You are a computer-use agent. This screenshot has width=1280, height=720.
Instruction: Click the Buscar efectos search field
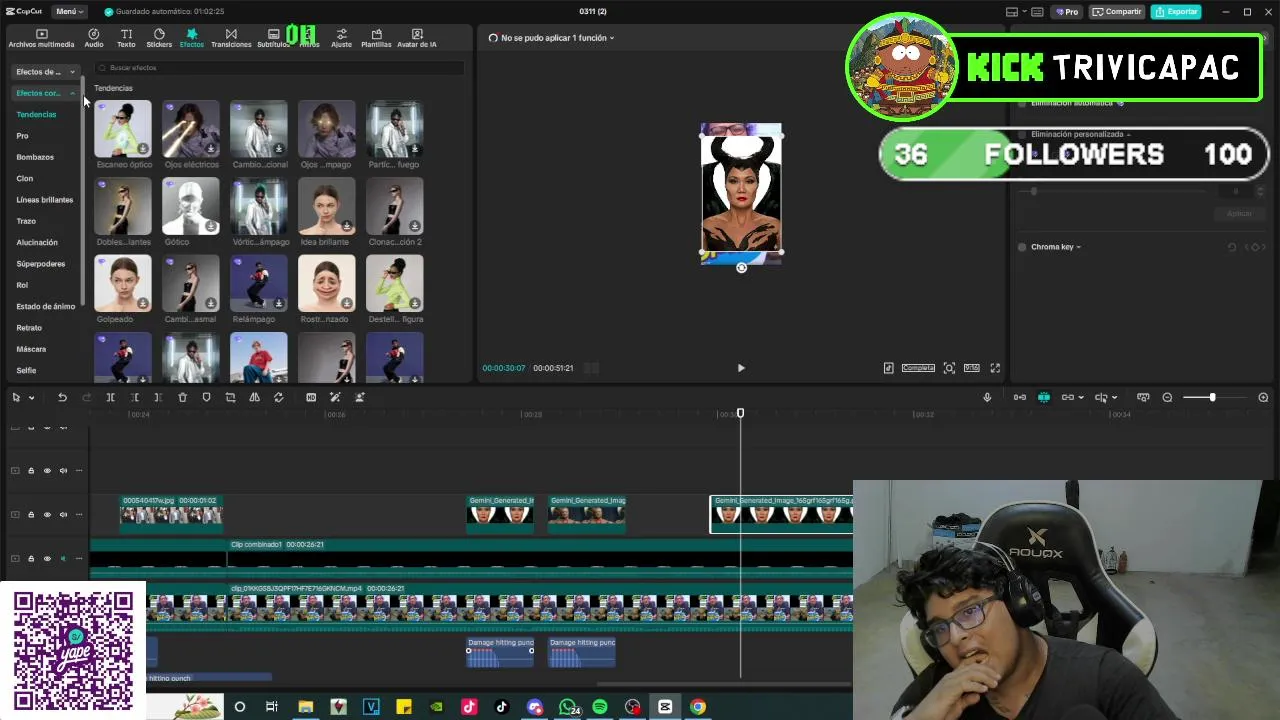280,67
